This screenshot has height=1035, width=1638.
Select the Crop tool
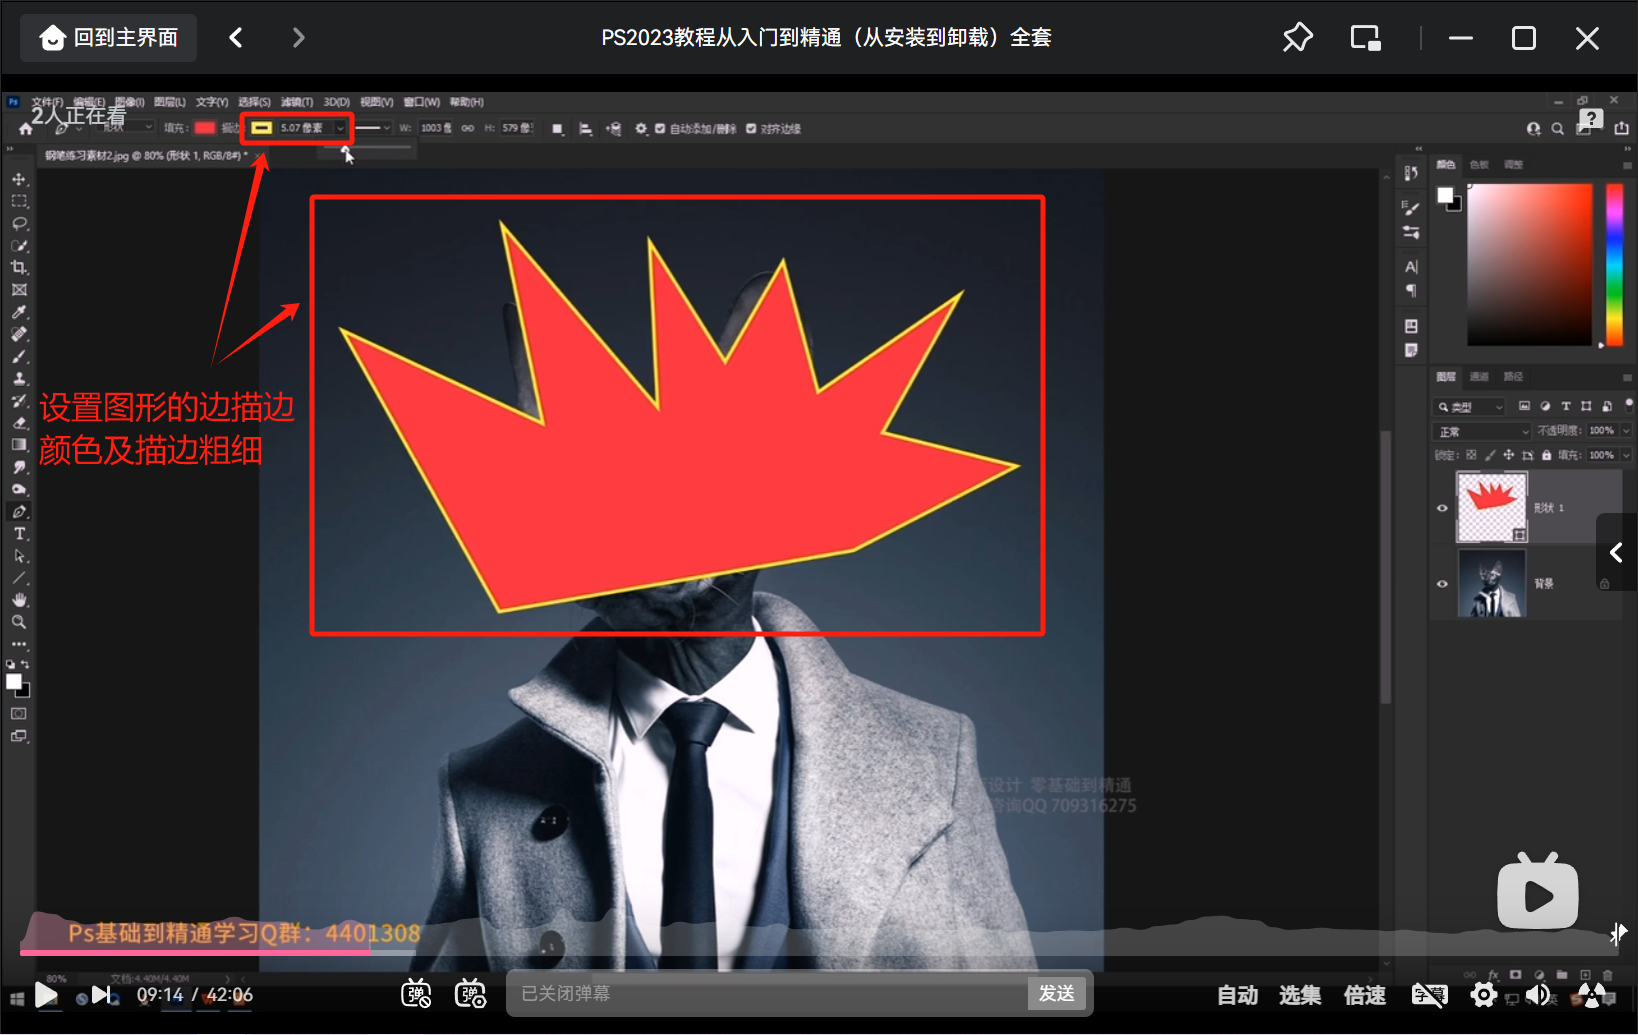[19, 267]
